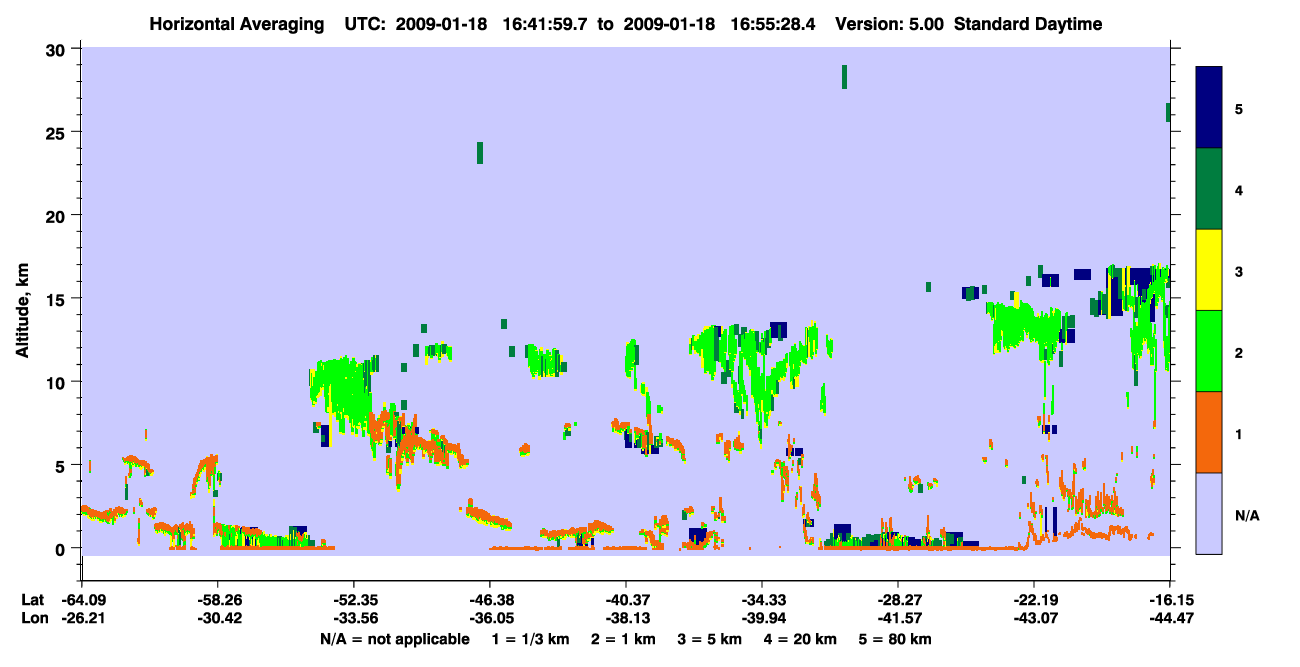Click the longitude value -43.07
The image size is (1300, 667).
(1033, 619)
